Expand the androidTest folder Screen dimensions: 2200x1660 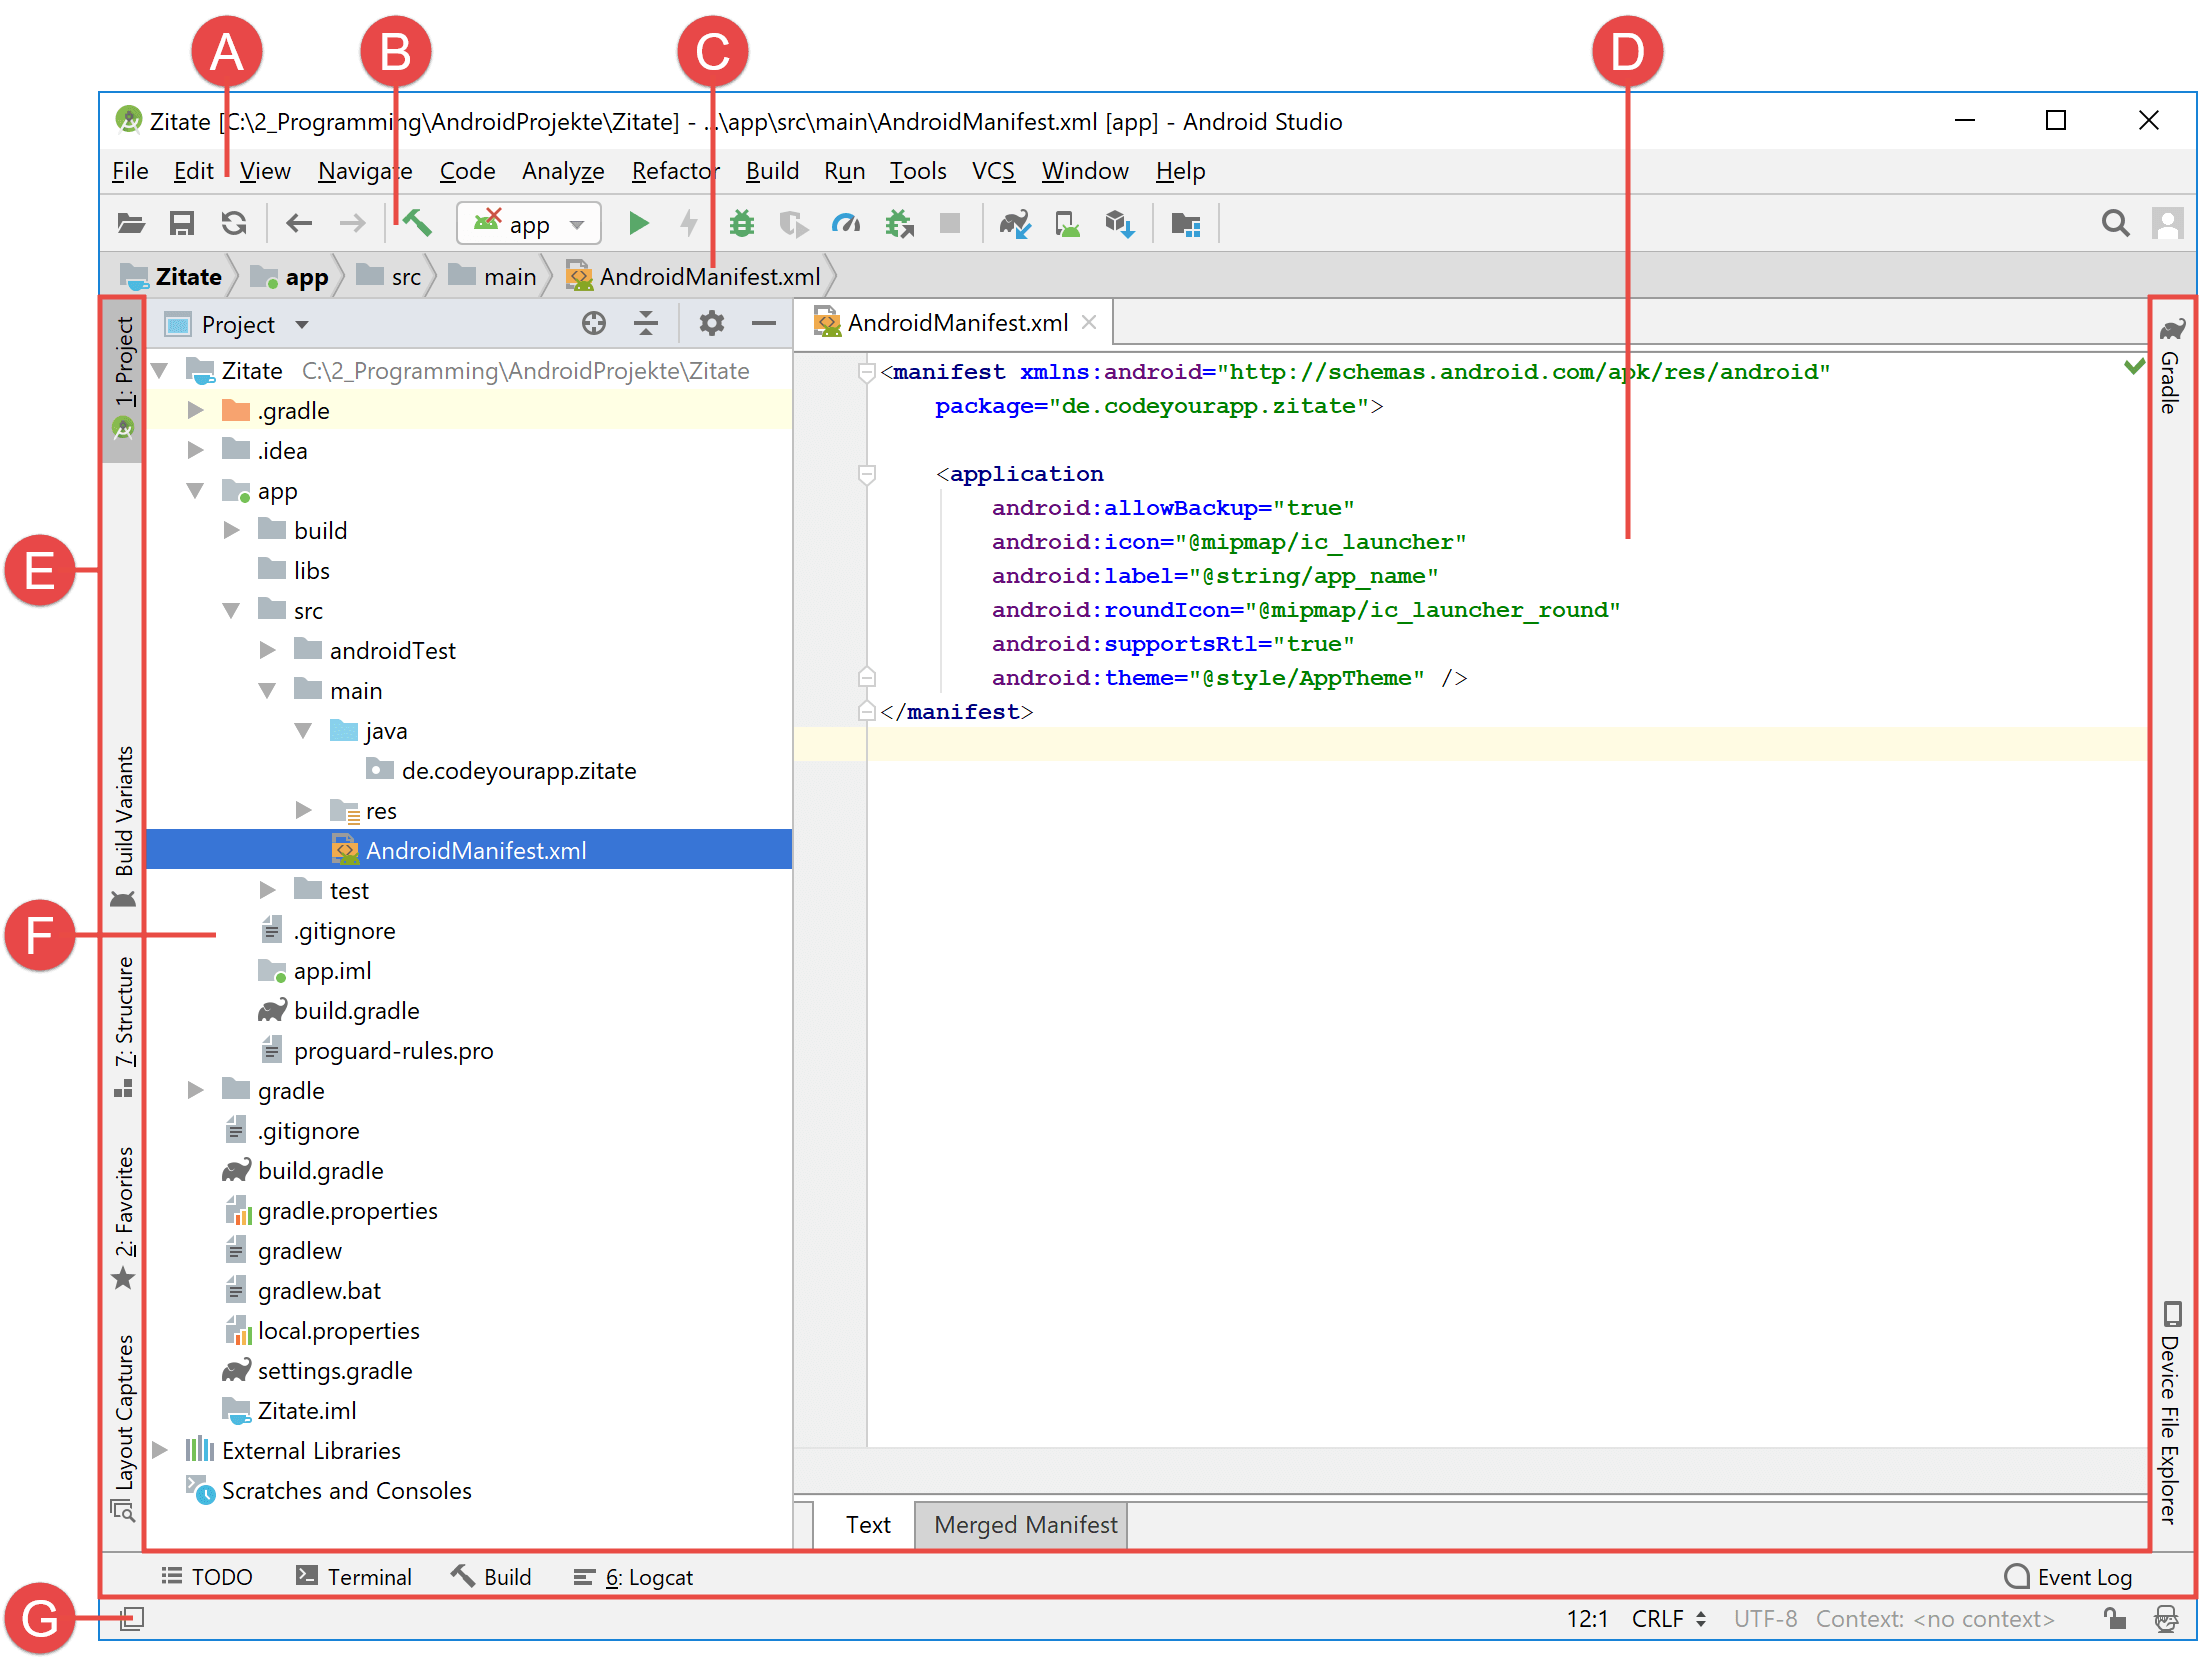coord(268,650)
